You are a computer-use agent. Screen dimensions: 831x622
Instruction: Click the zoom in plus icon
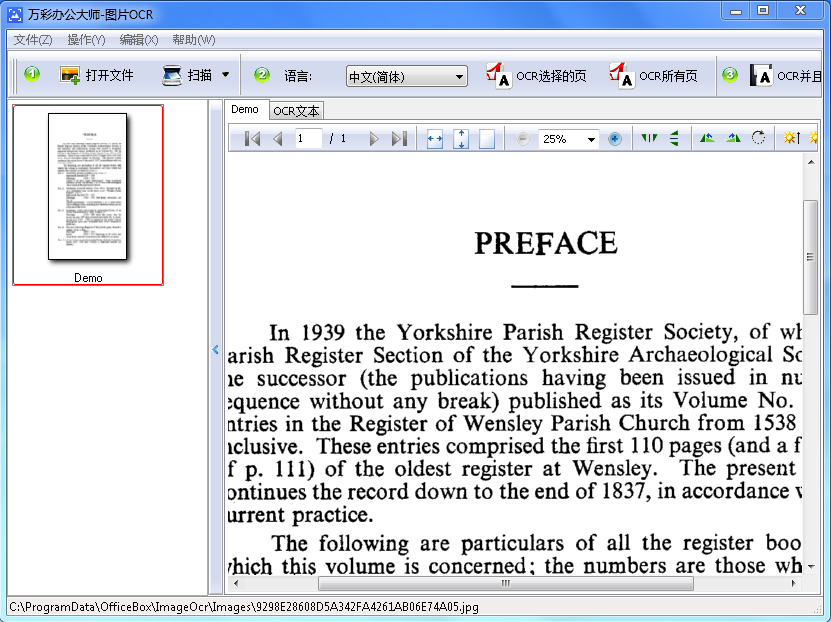(x=615, y=139)
